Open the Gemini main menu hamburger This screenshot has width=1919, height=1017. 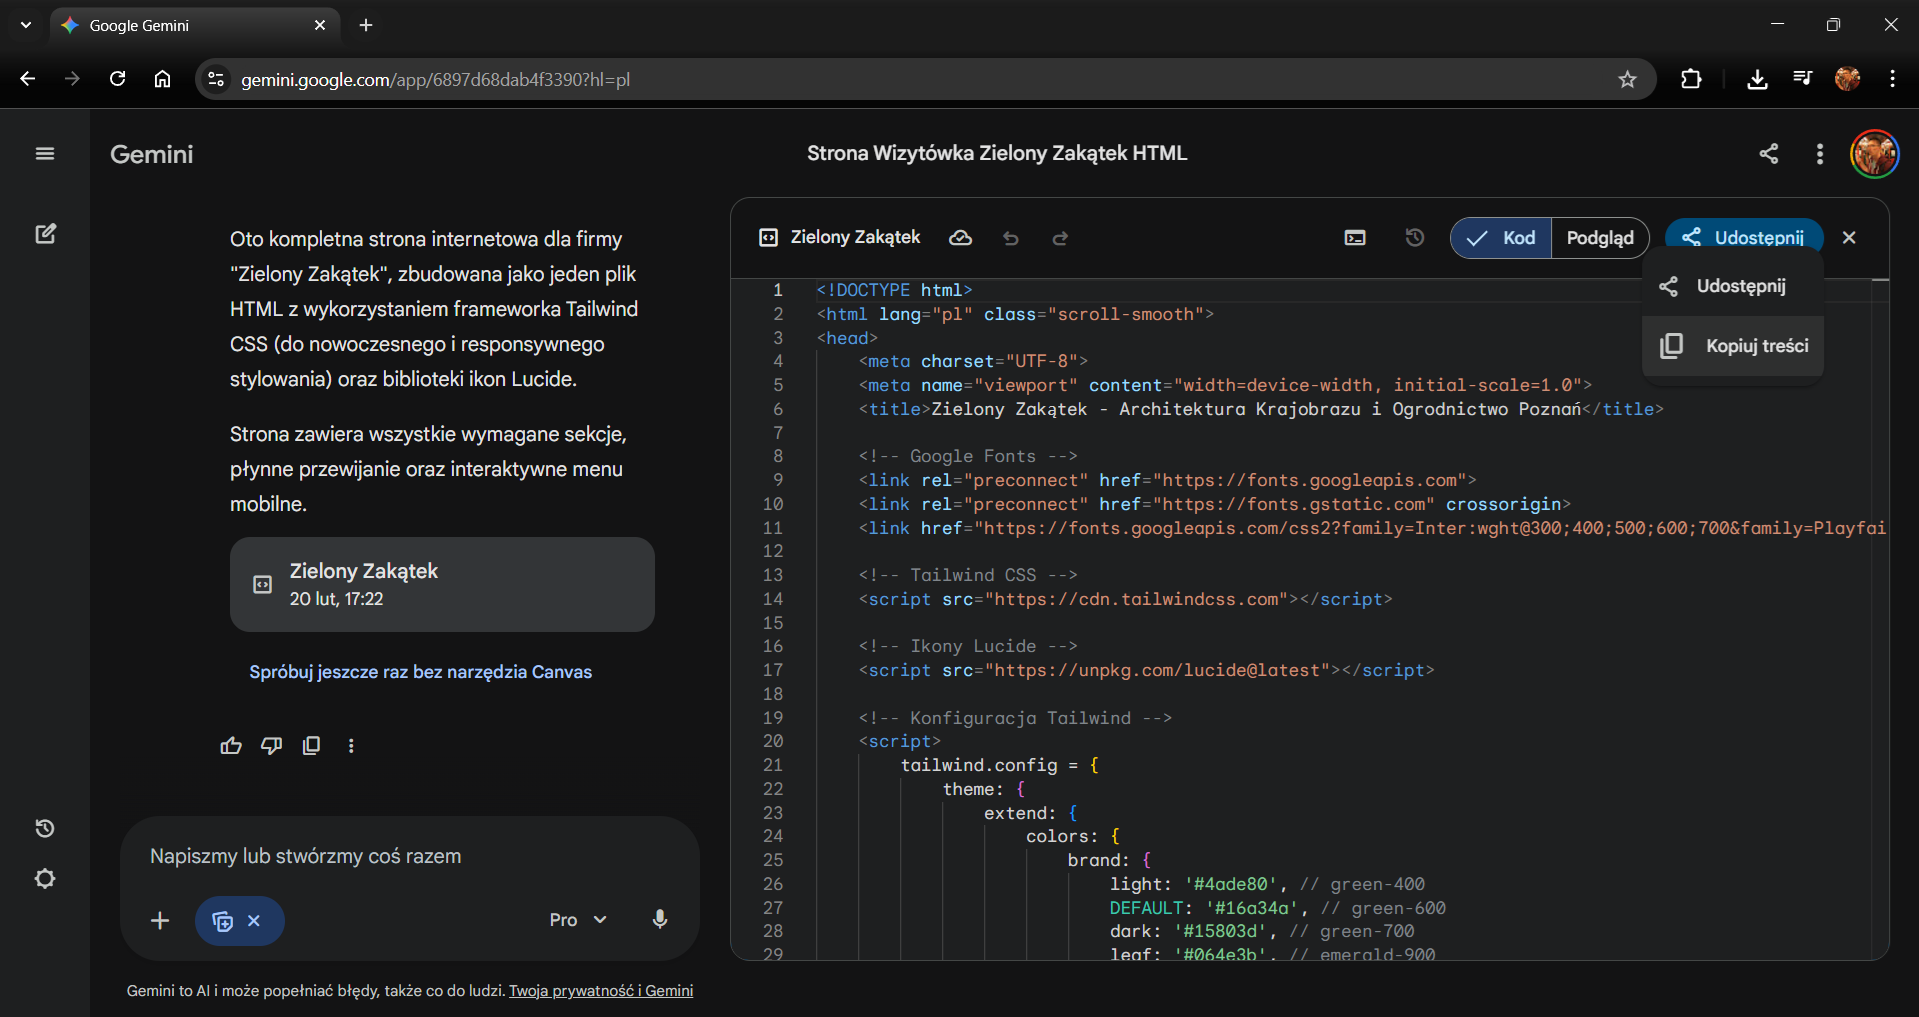(x=45, y=153)
